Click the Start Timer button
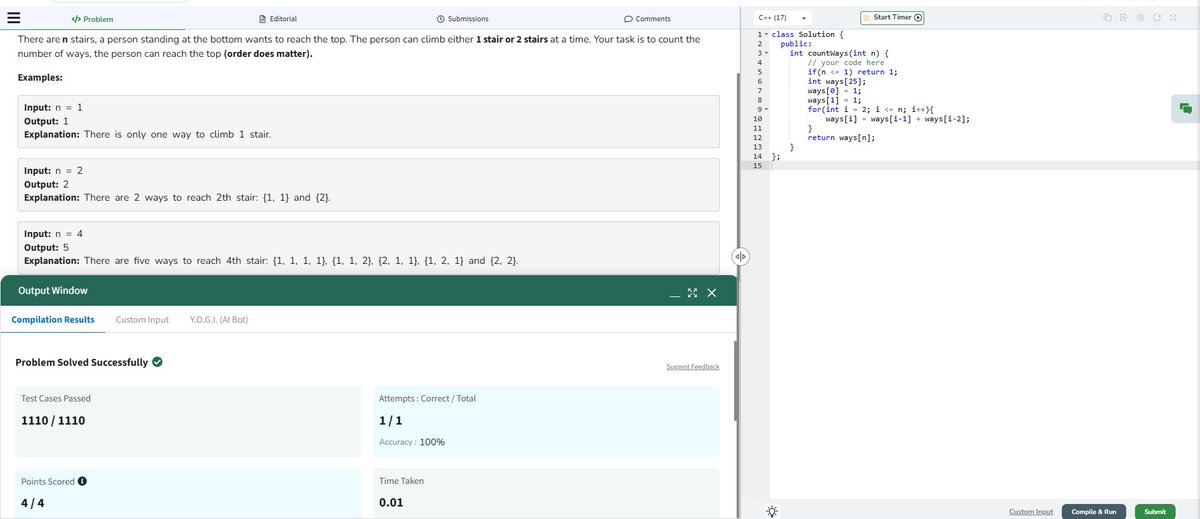This screenshot has height=519, width=1200. click(892, 17)
